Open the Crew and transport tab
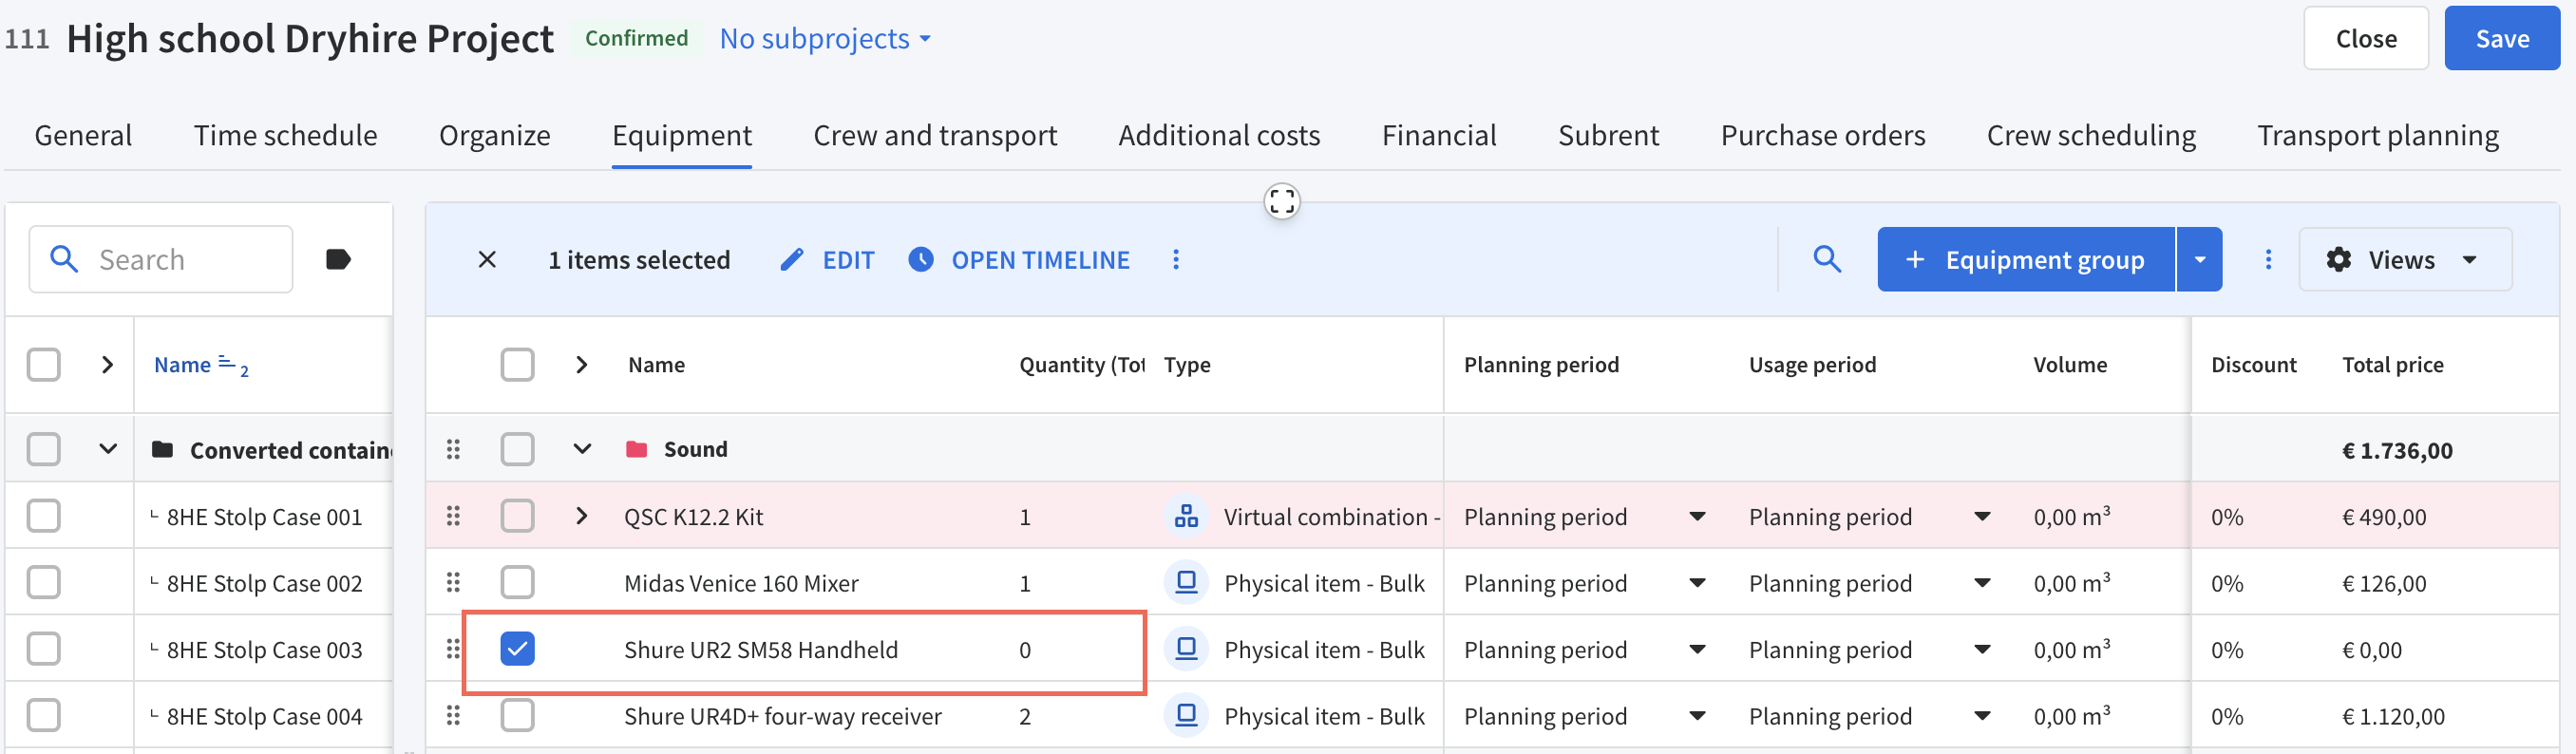This screenshot has width=2576, height=754. pos(934,136)
